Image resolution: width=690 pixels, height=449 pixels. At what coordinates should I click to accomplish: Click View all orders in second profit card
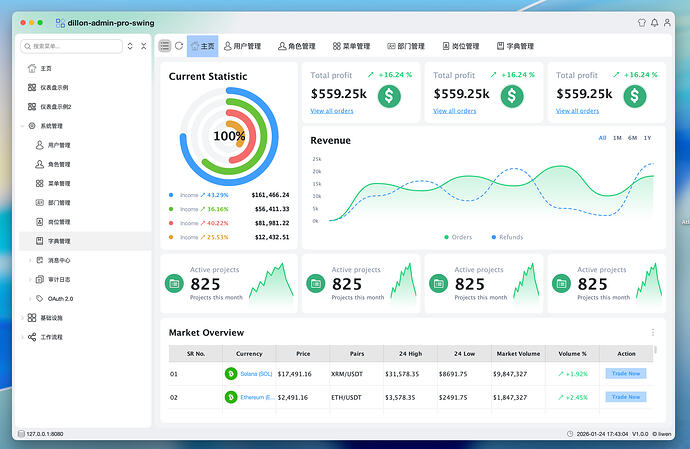click(x=455, y=111)
